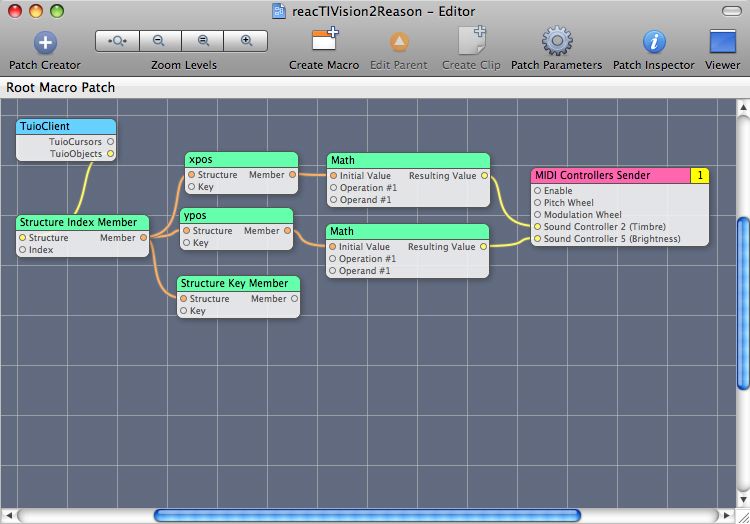Image resolution: width=750 pixels, height=524 pixels.
Task: Click the document proxy icon in the title bar
Action: click(x=279, y=11)
